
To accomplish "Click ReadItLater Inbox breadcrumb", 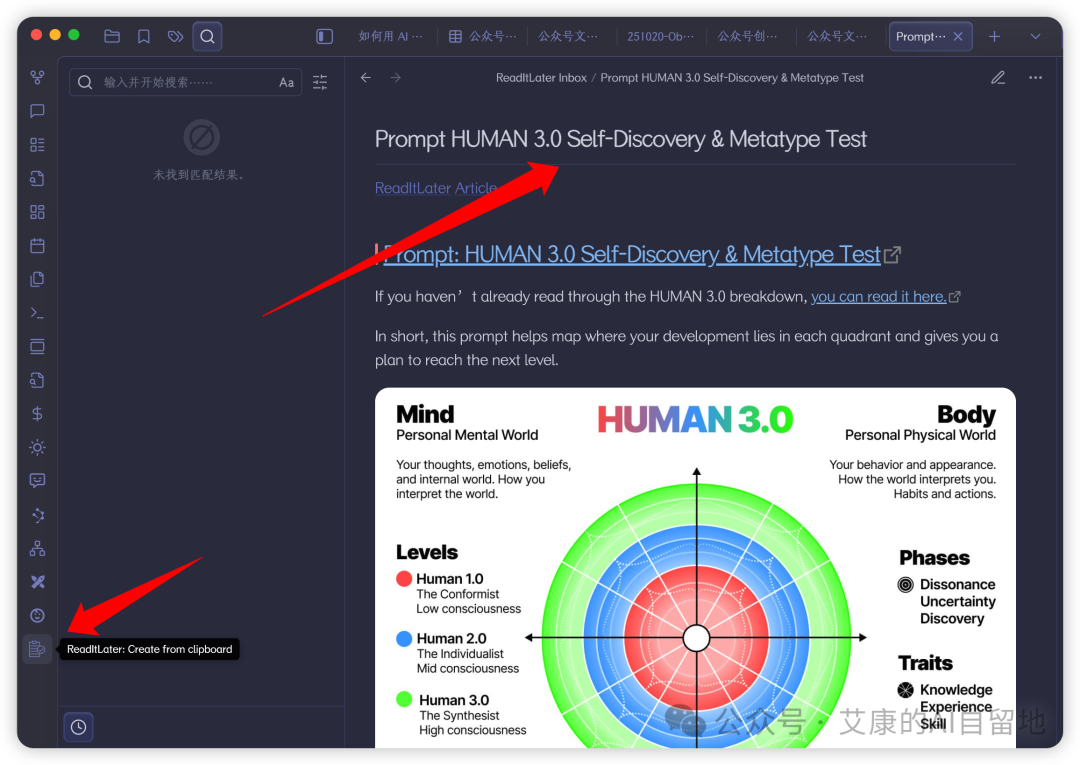I will point(541,78).
